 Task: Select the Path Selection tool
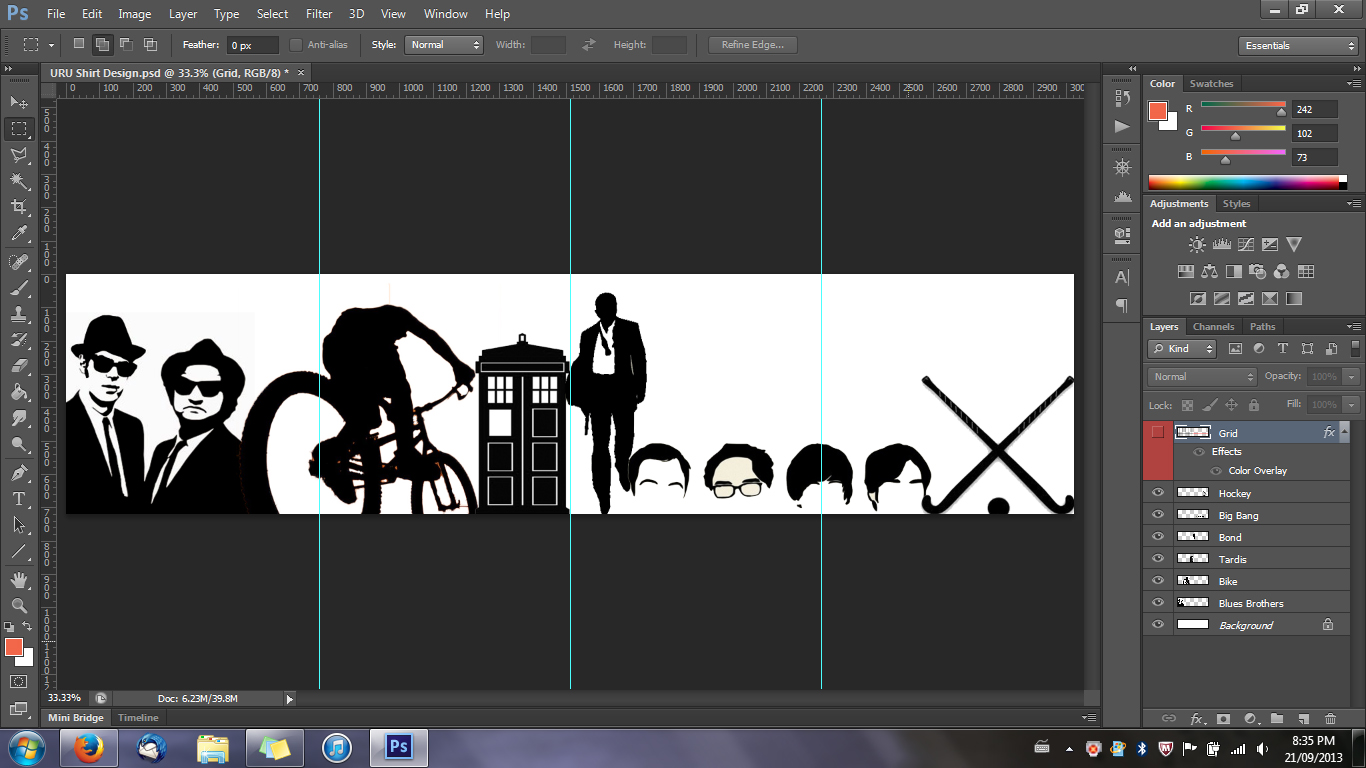point(19,524)
